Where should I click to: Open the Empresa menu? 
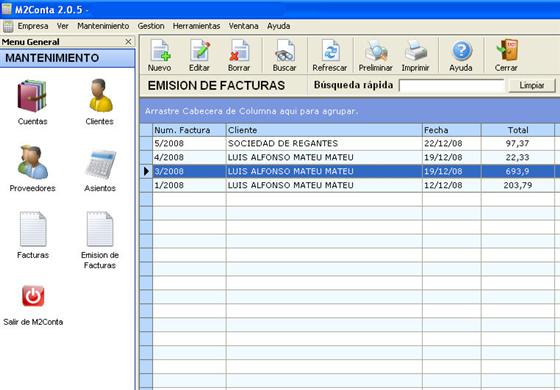33,26
